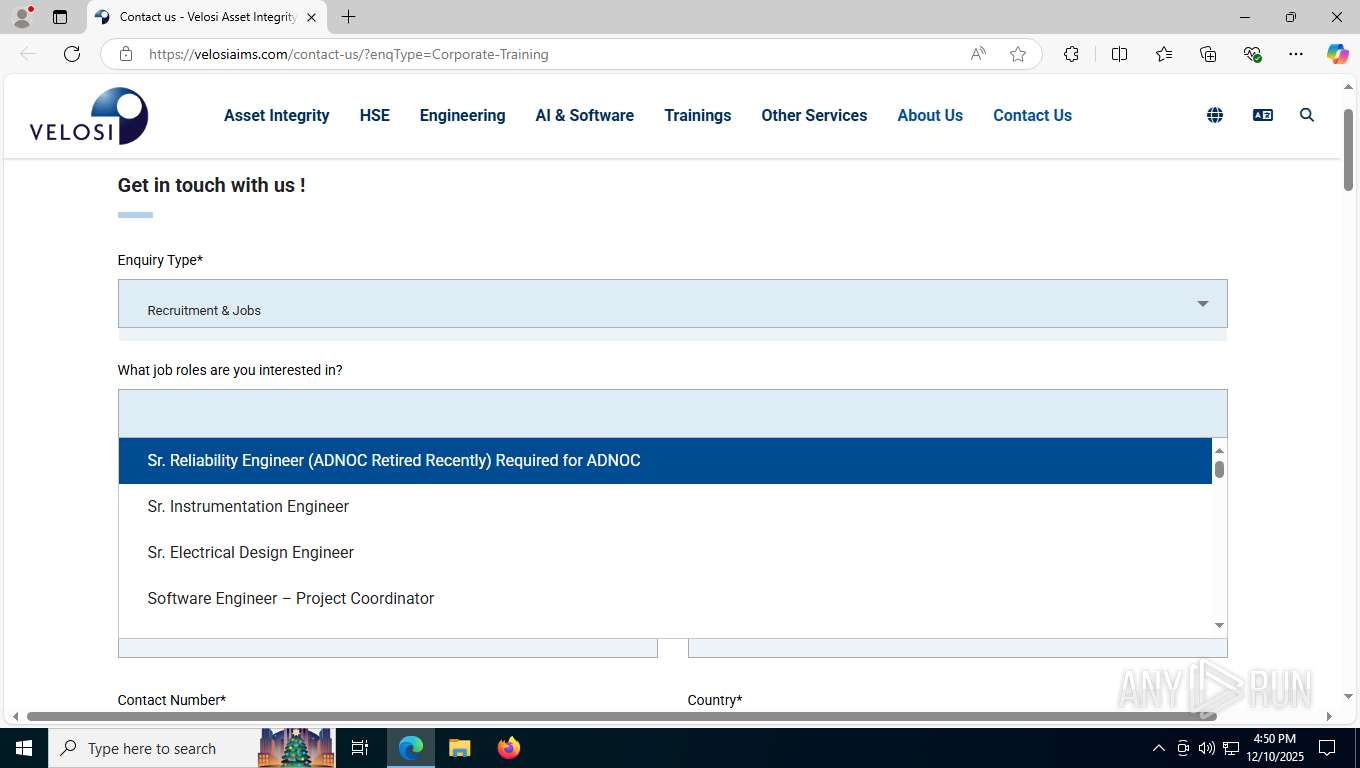Click the globe region selector icon
1360x768 pixels.
(x=1215, y=115)
